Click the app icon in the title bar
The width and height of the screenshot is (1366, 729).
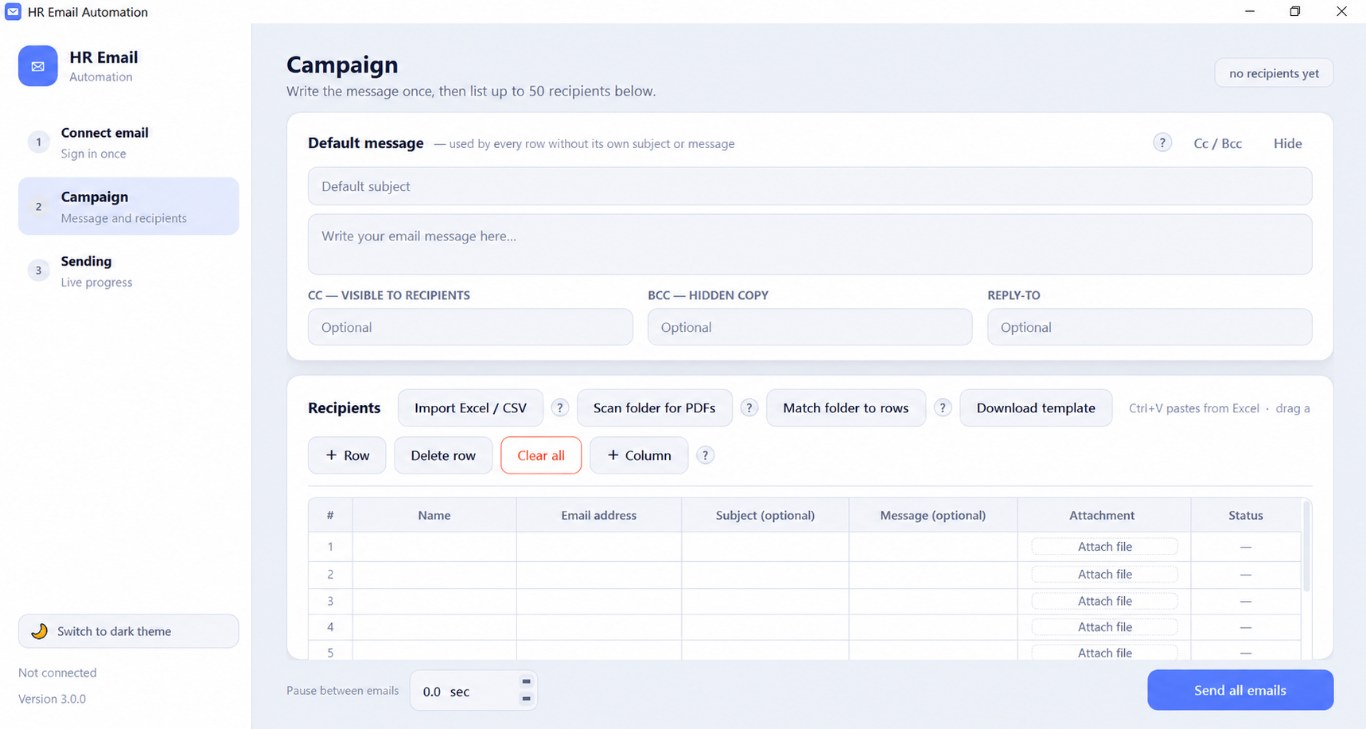[13, 12]
